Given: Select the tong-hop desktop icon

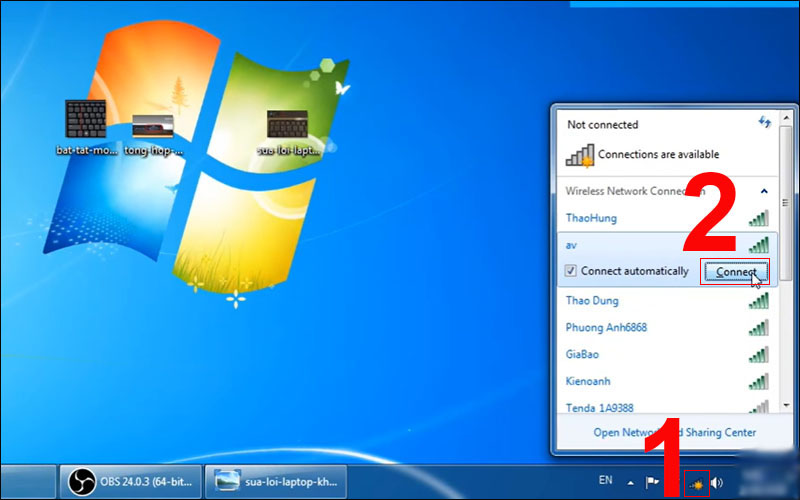Looking at the screenshot, I should 153,134.
